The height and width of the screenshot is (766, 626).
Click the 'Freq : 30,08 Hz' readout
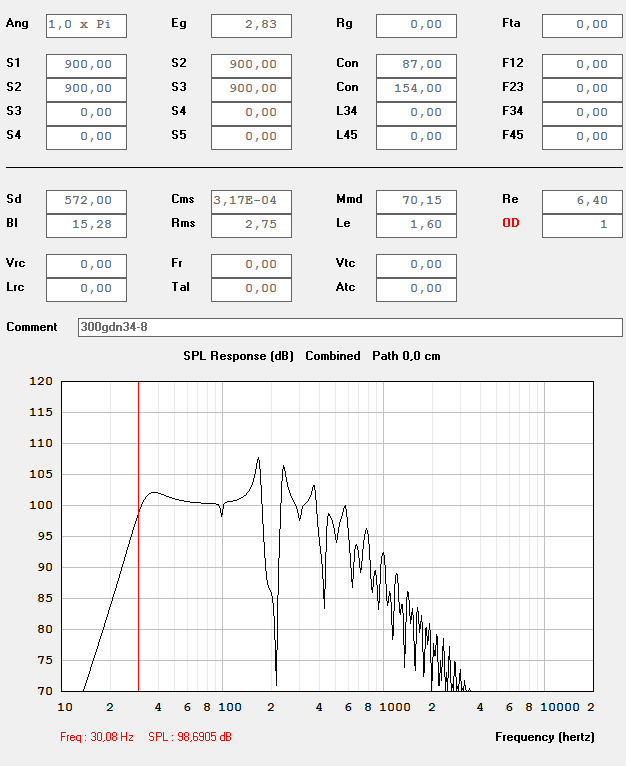coord(97,737)
